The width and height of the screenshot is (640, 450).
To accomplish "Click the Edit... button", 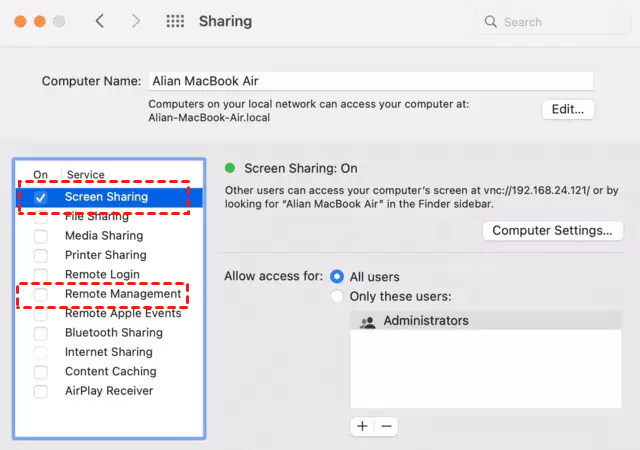I will 568,109.
